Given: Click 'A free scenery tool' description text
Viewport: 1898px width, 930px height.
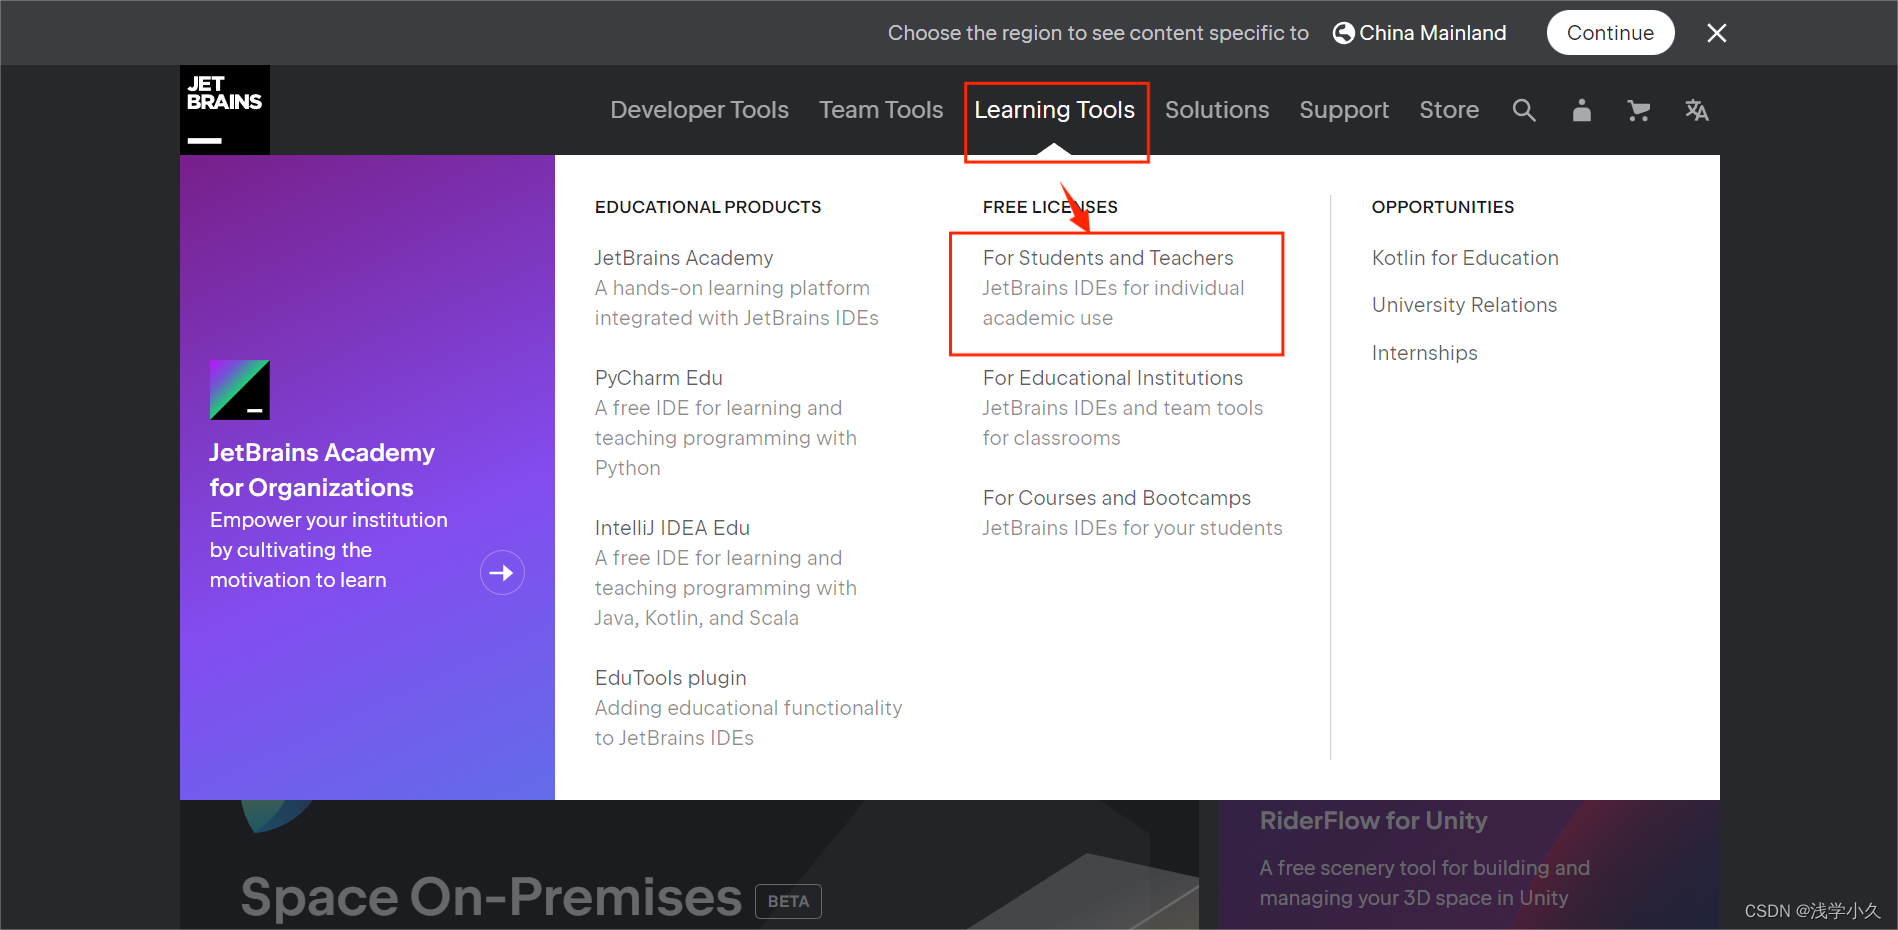Looking at the screenshot, I should coord(1424,883).
